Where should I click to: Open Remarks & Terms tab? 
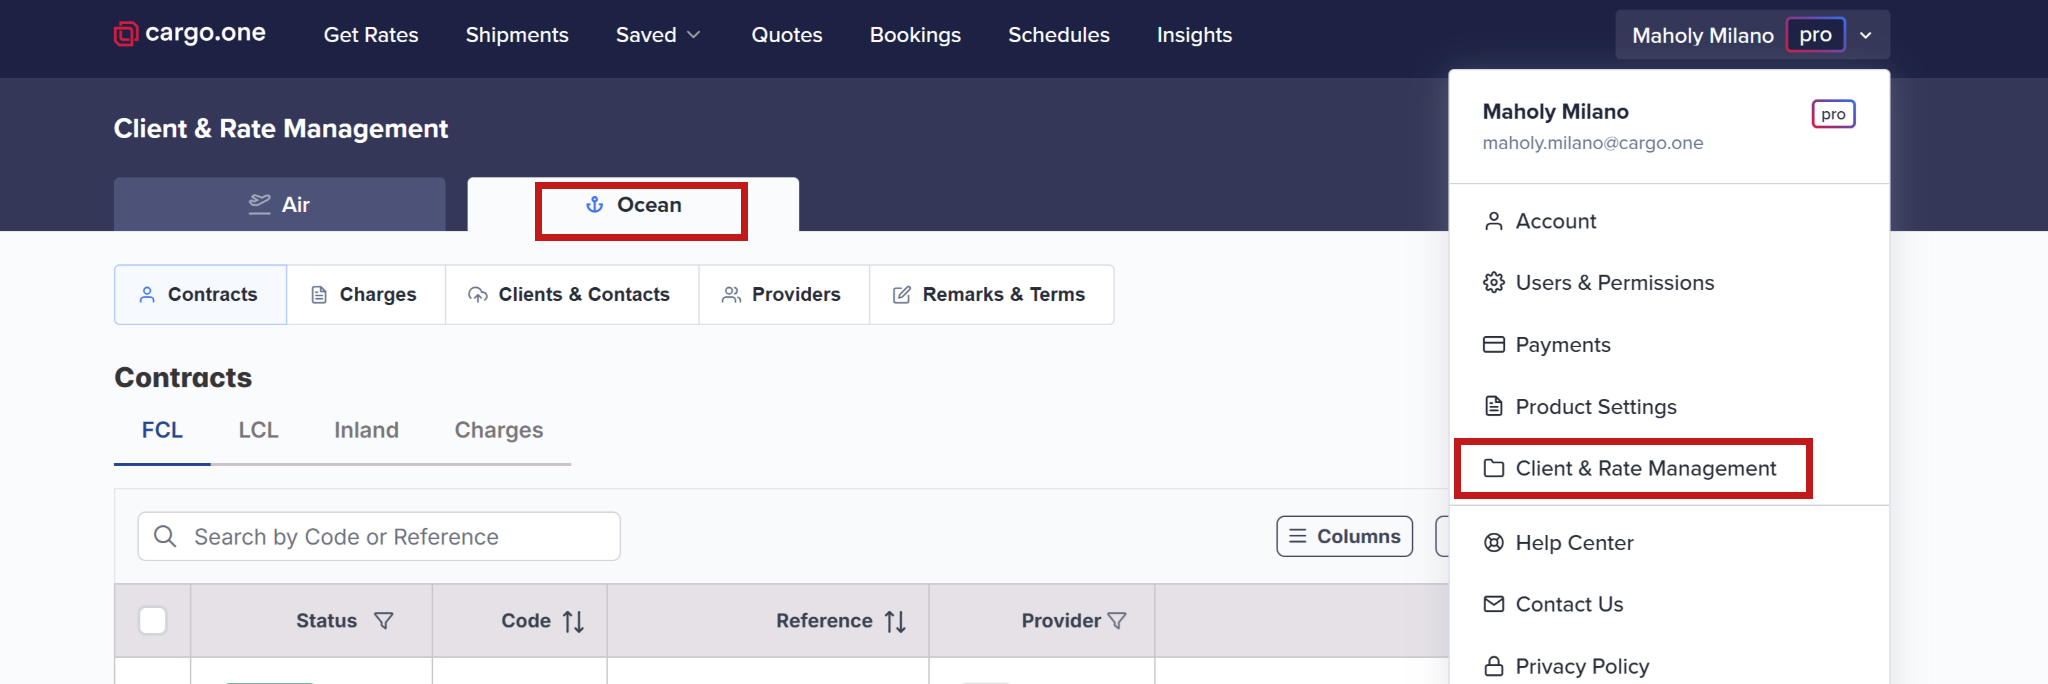tap(991, 295)
